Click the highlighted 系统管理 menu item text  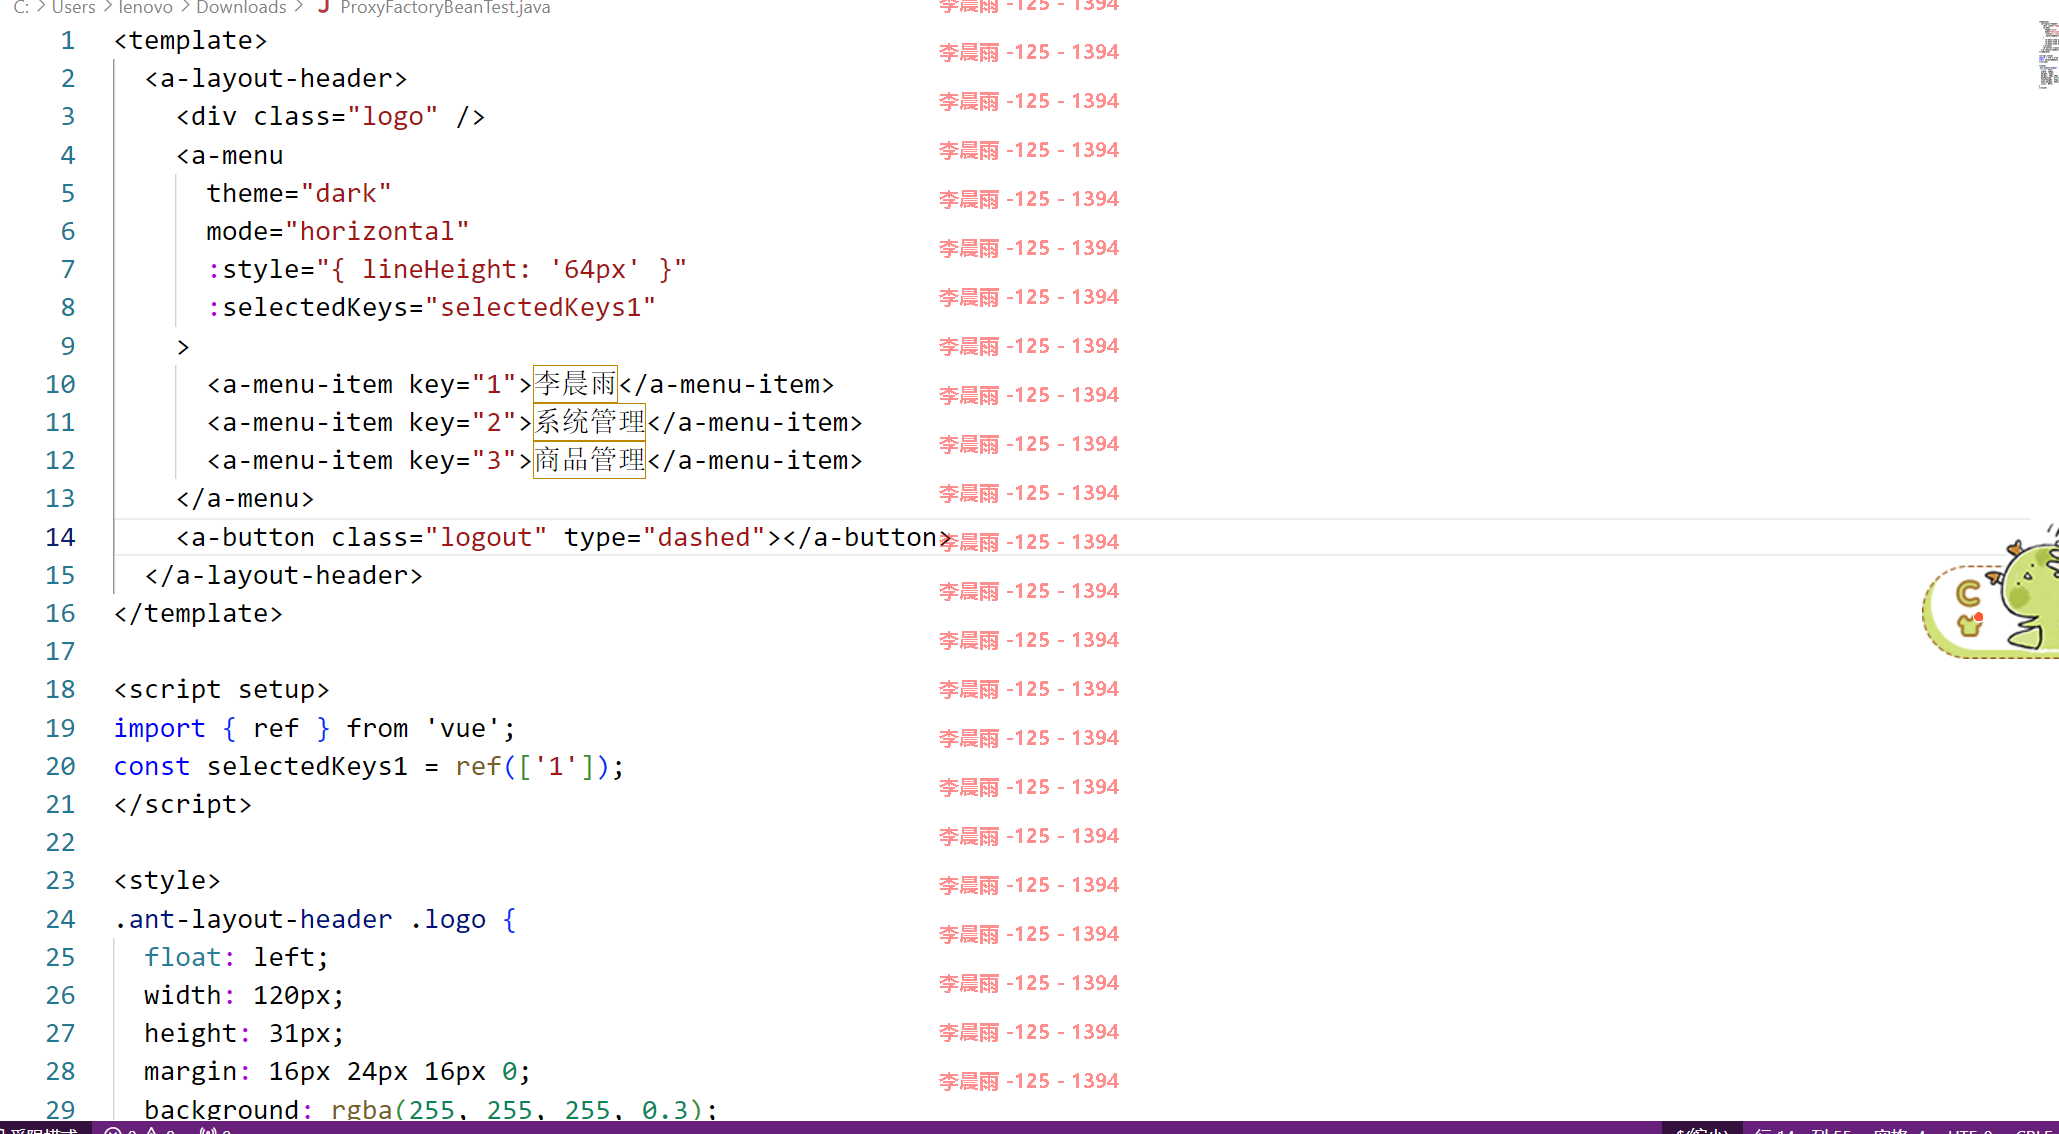point(589,422)
